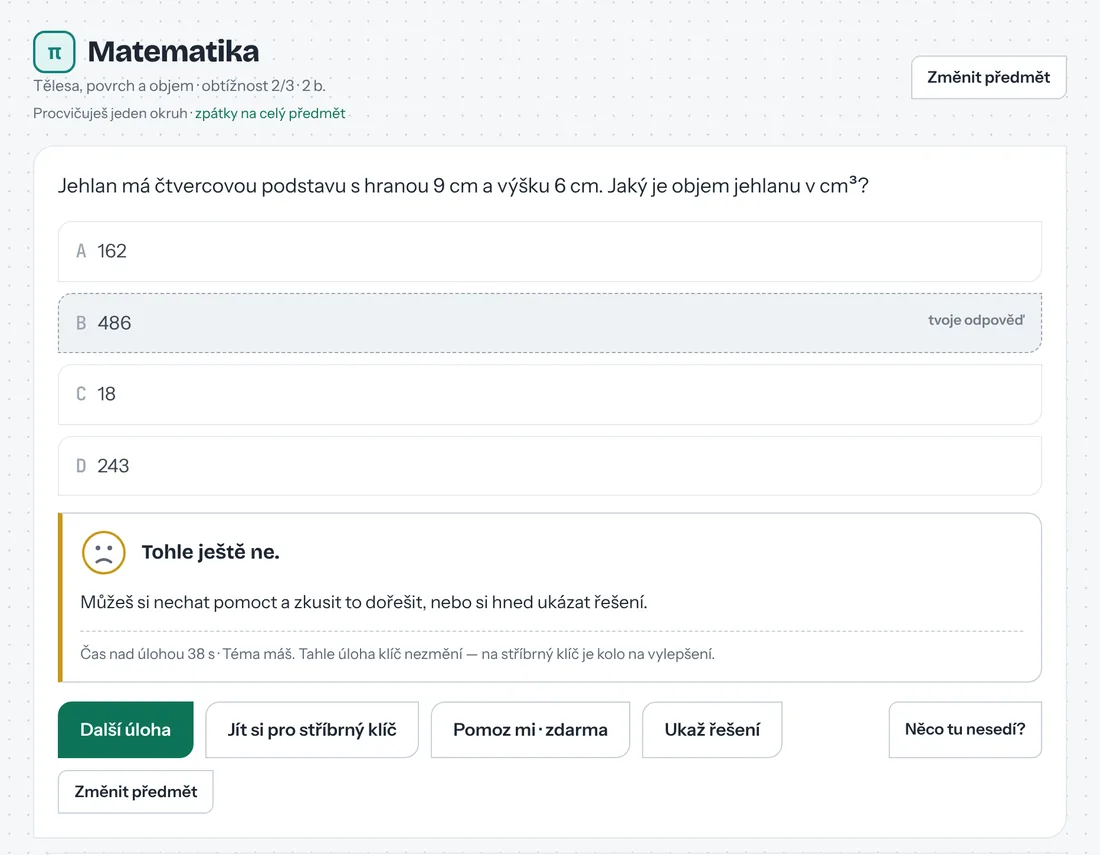
Task: Select answer A with value 162
Action: [549, 251]
